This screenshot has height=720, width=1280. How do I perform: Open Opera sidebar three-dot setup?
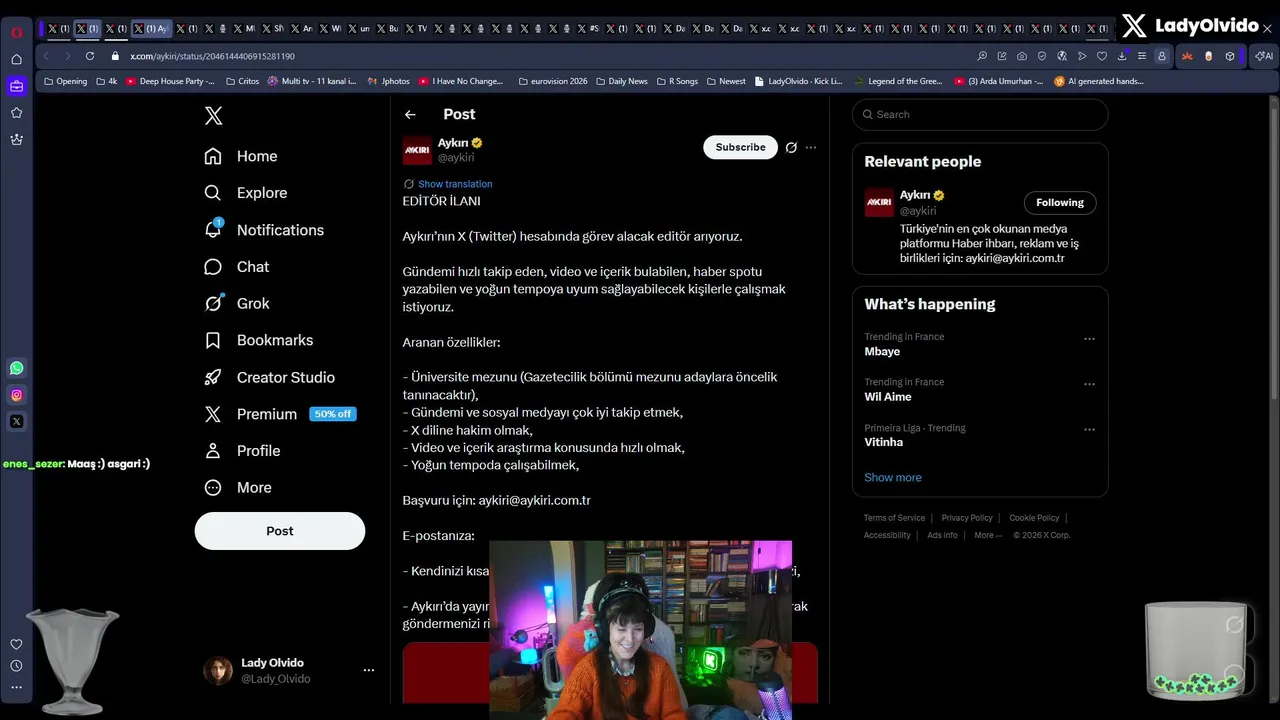click(x=16, y=688)
